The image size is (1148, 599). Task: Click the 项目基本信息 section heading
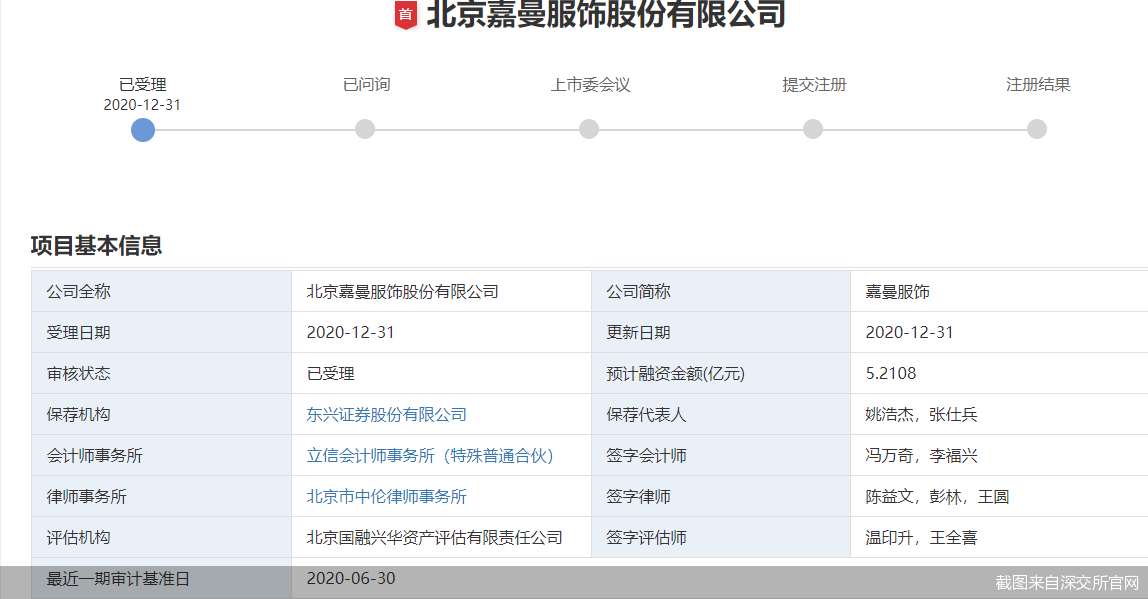point(96,245)
